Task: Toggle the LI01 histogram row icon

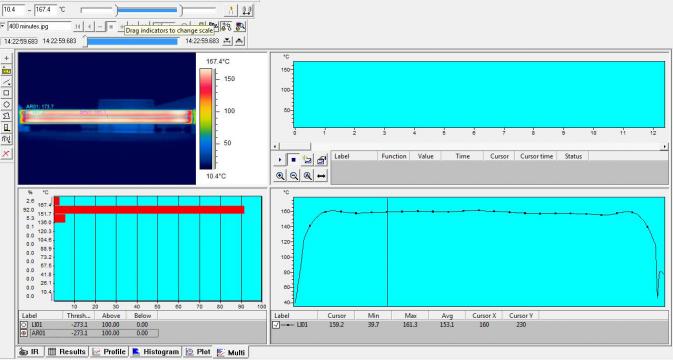Action: click(24, 325)
